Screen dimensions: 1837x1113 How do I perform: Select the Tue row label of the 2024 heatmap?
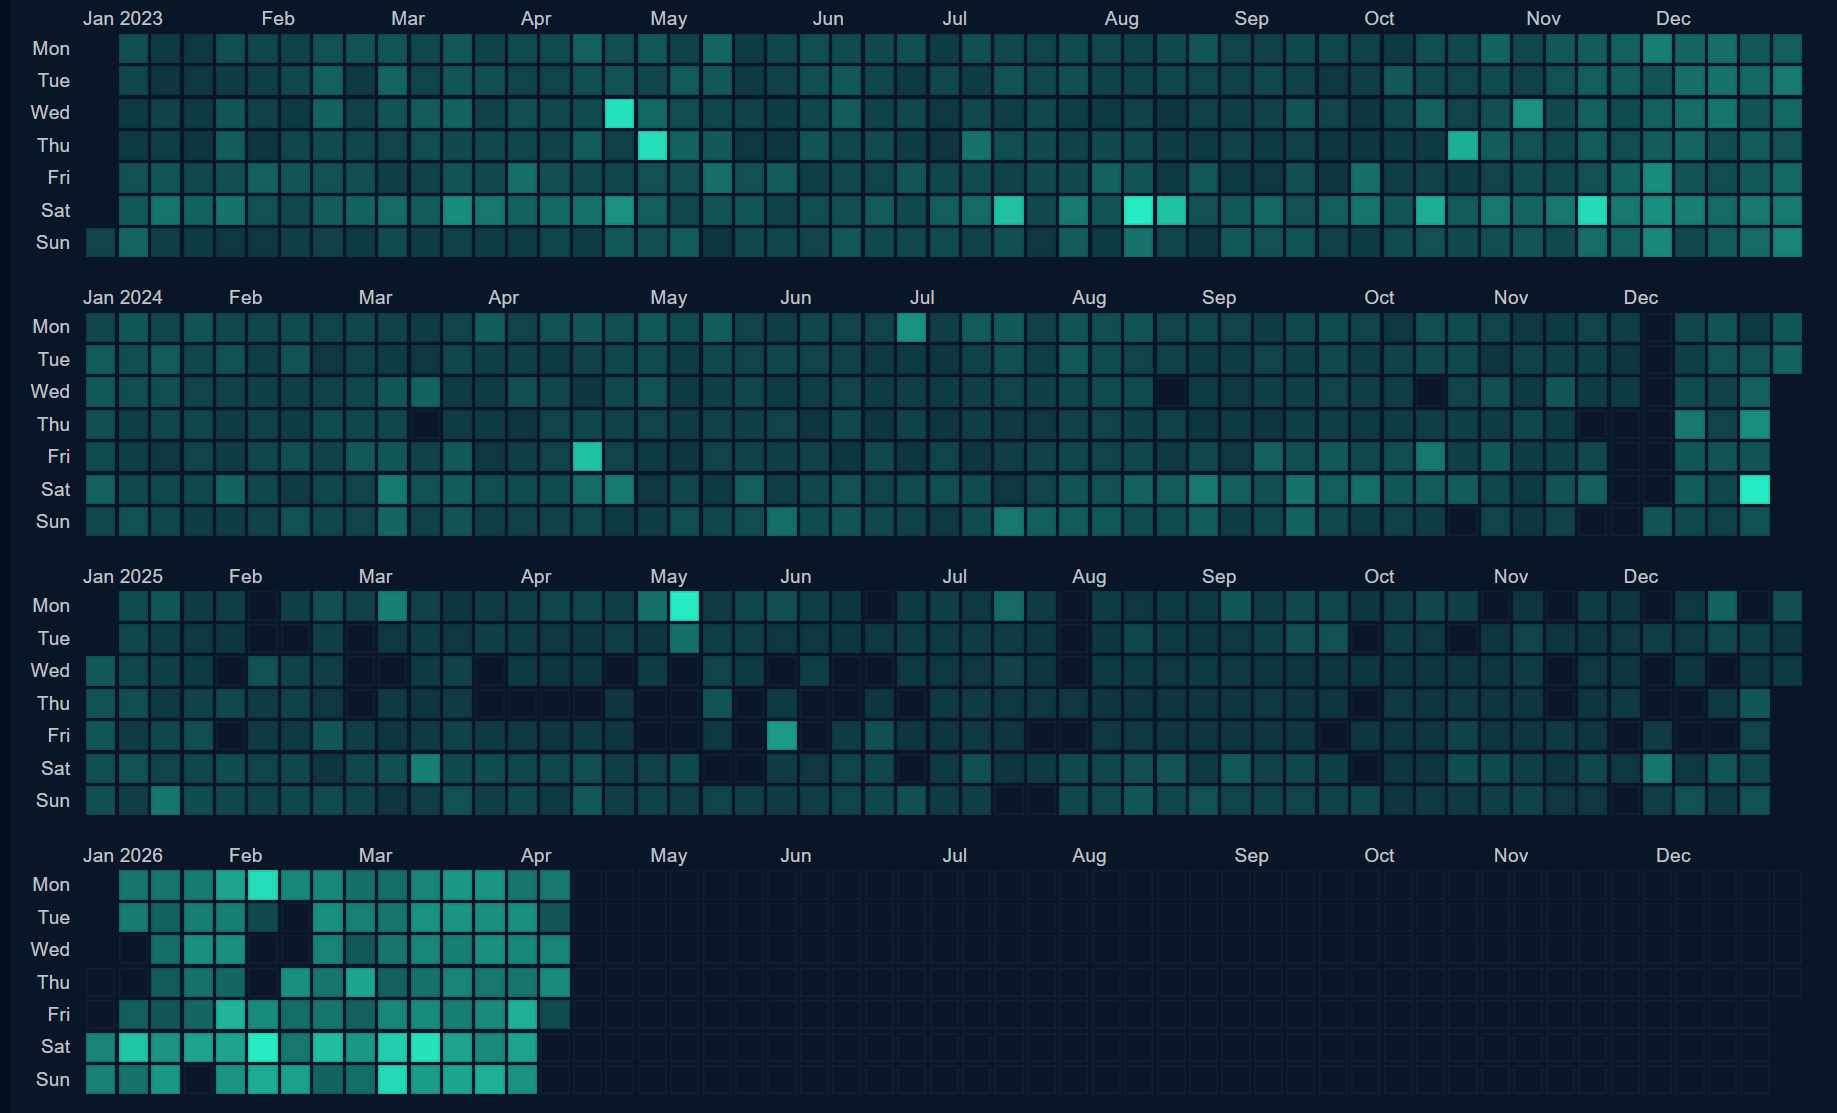click(54, 359)
